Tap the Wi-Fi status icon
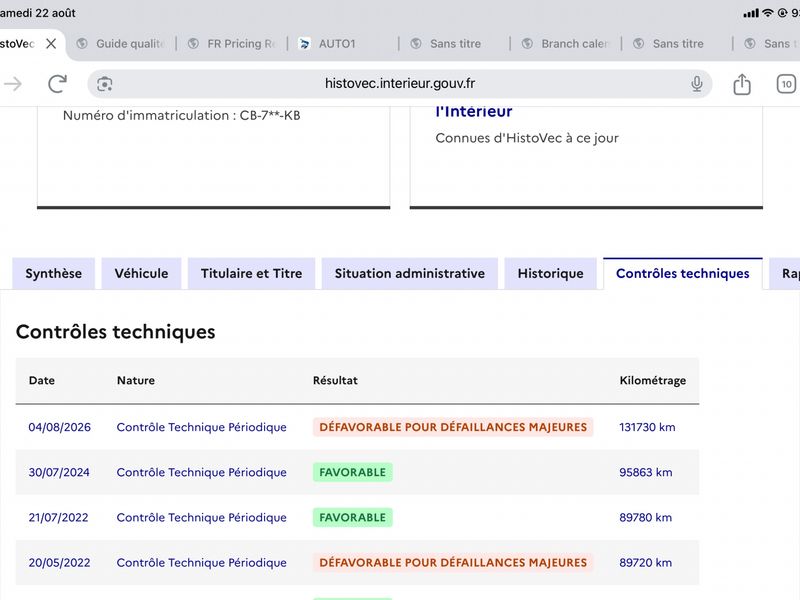The height and width of the screenshot is (600, 800). click(767, 13)
